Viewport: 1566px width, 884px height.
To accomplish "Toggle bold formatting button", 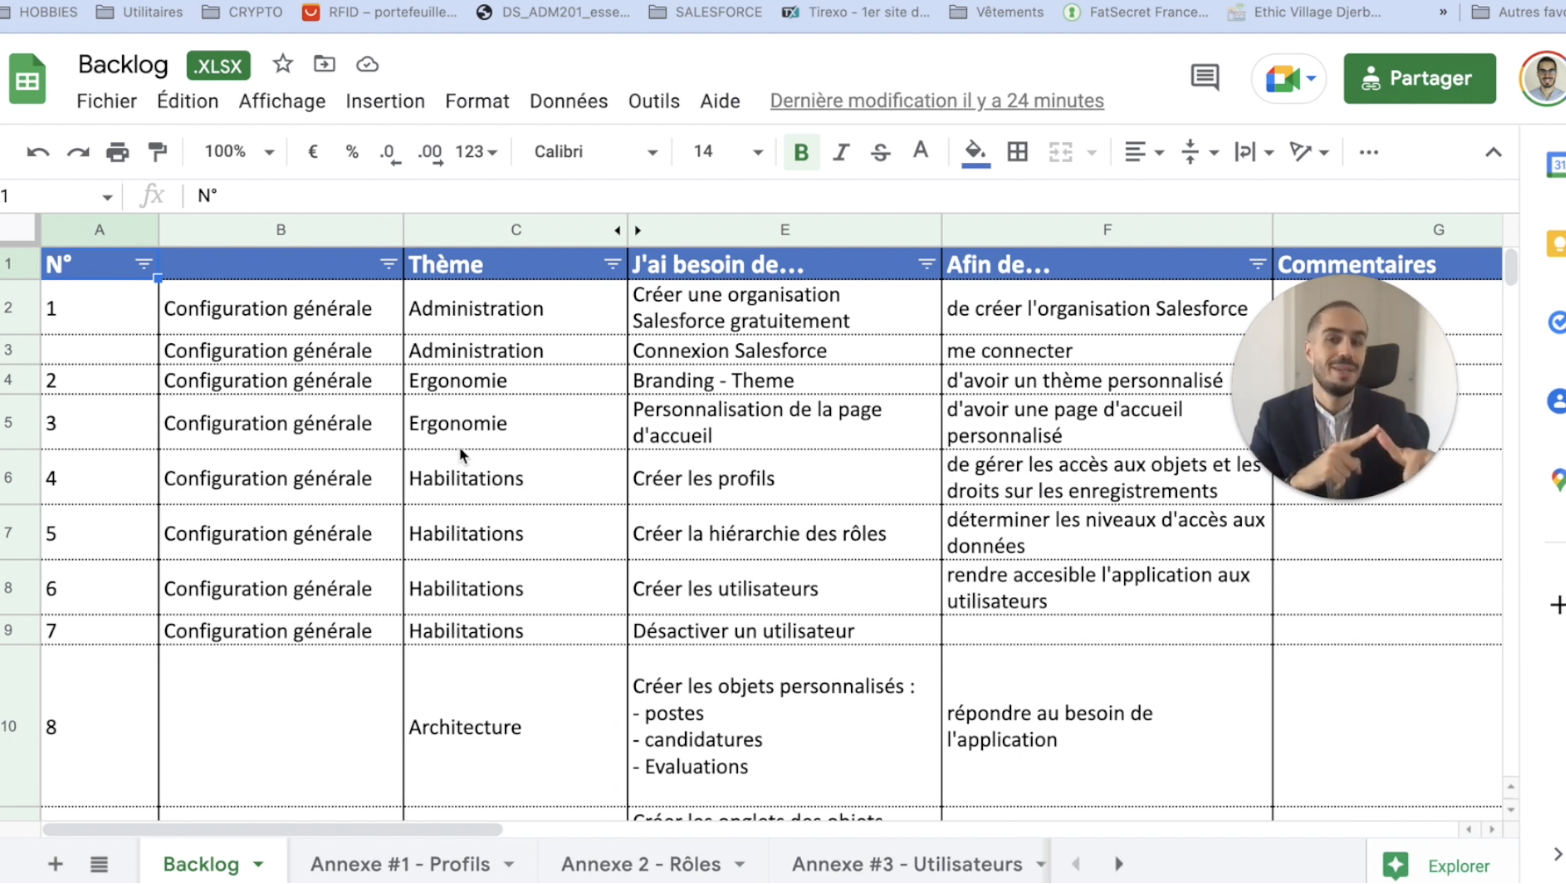I will point(801,152).
